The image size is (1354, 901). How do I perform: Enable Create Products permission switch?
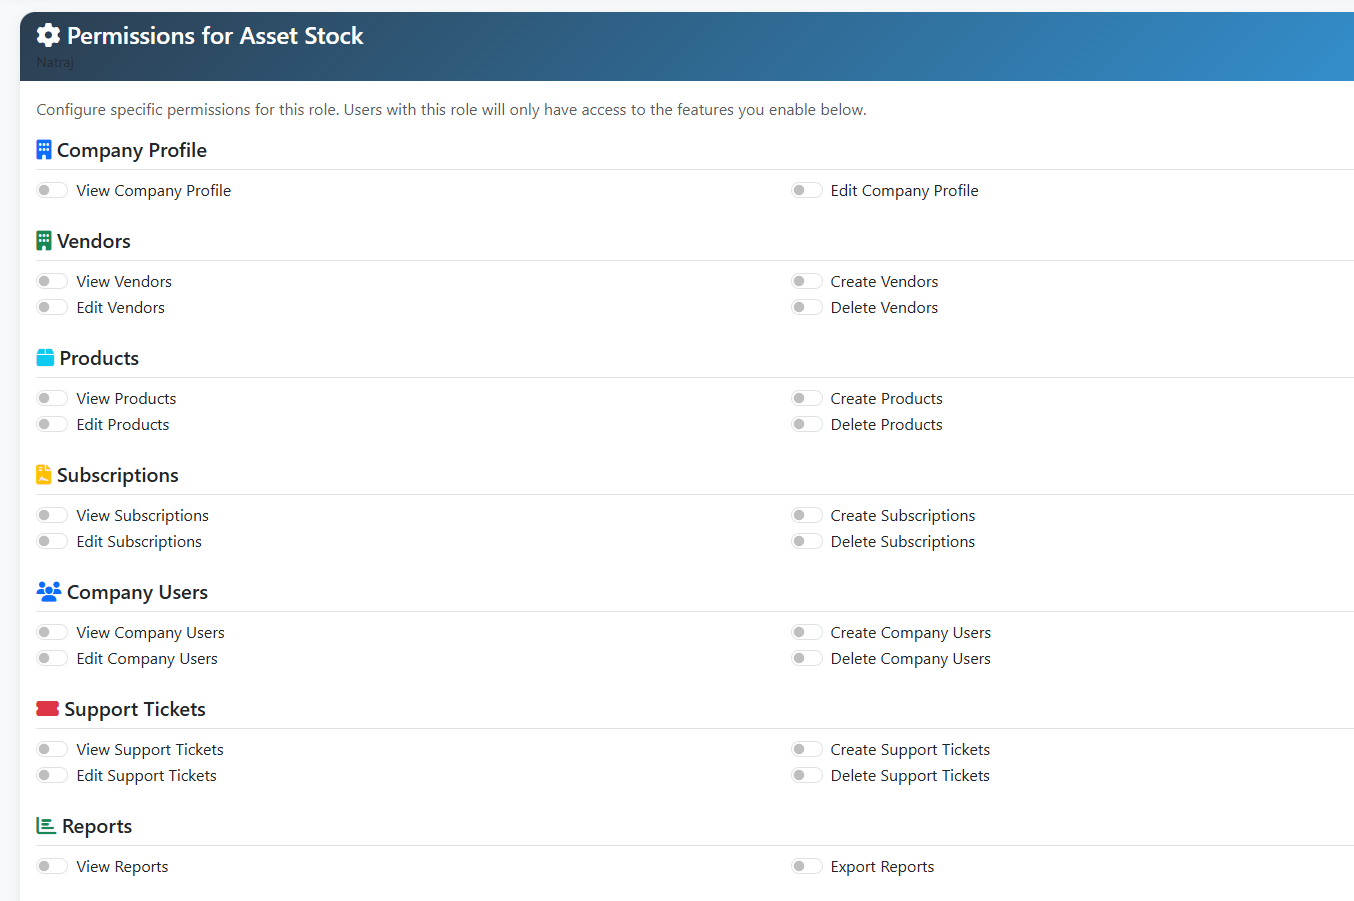[x=807, y=398]
